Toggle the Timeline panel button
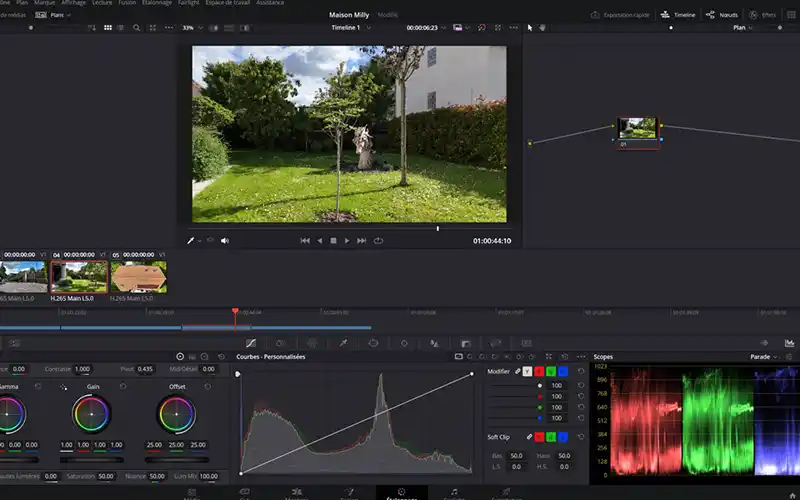Viewport: 800px width, 500px height. 678,15
